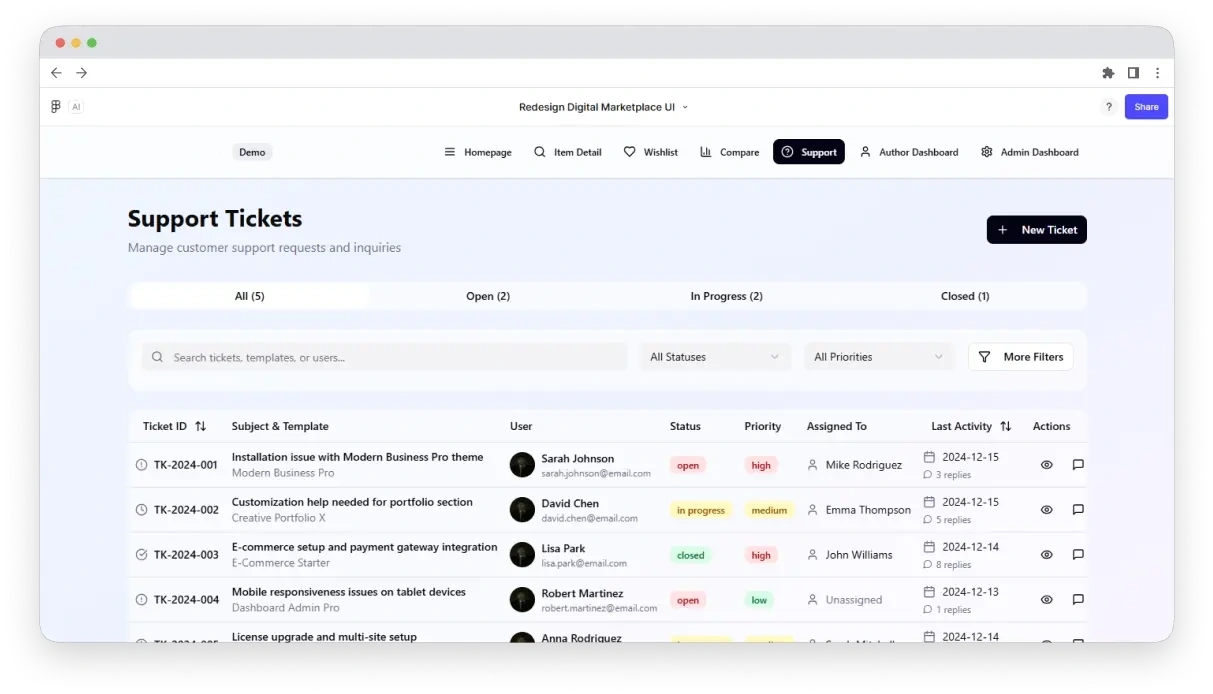Viewport: 1213px width, 694px height.
Task: Toggle sorting on the Ticket ID column
Action: click(x=200, y=426)
